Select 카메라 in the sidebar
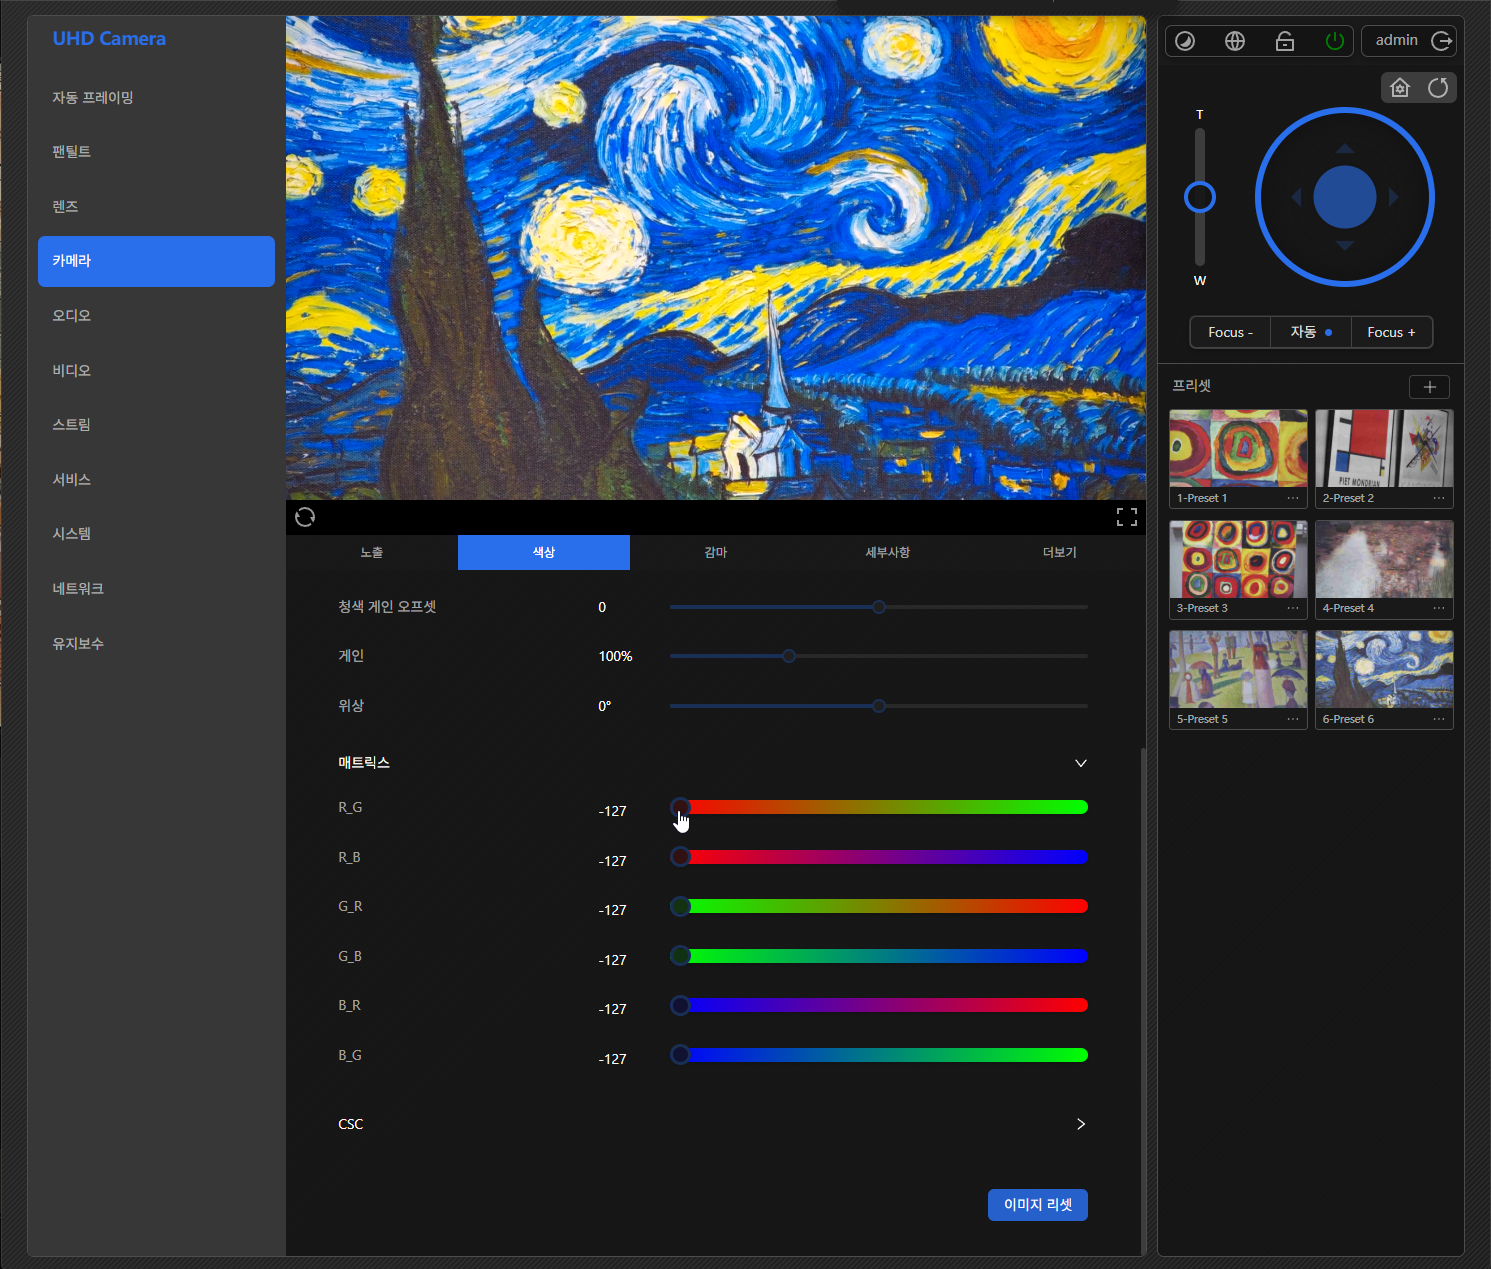 [x=156, y=261]
